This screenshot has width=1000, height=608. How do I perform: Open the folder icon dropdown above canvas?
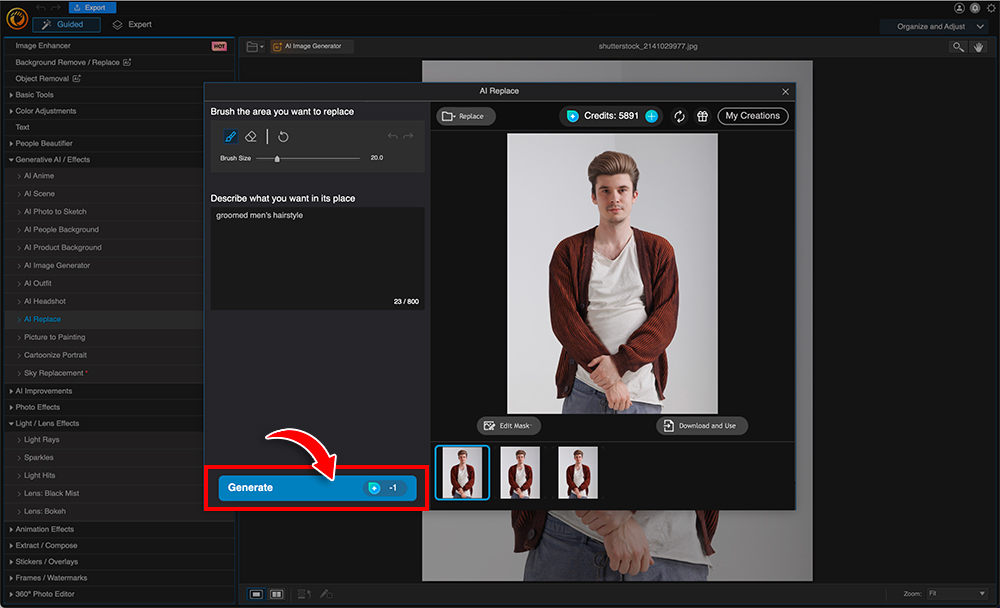coord(254,47)
